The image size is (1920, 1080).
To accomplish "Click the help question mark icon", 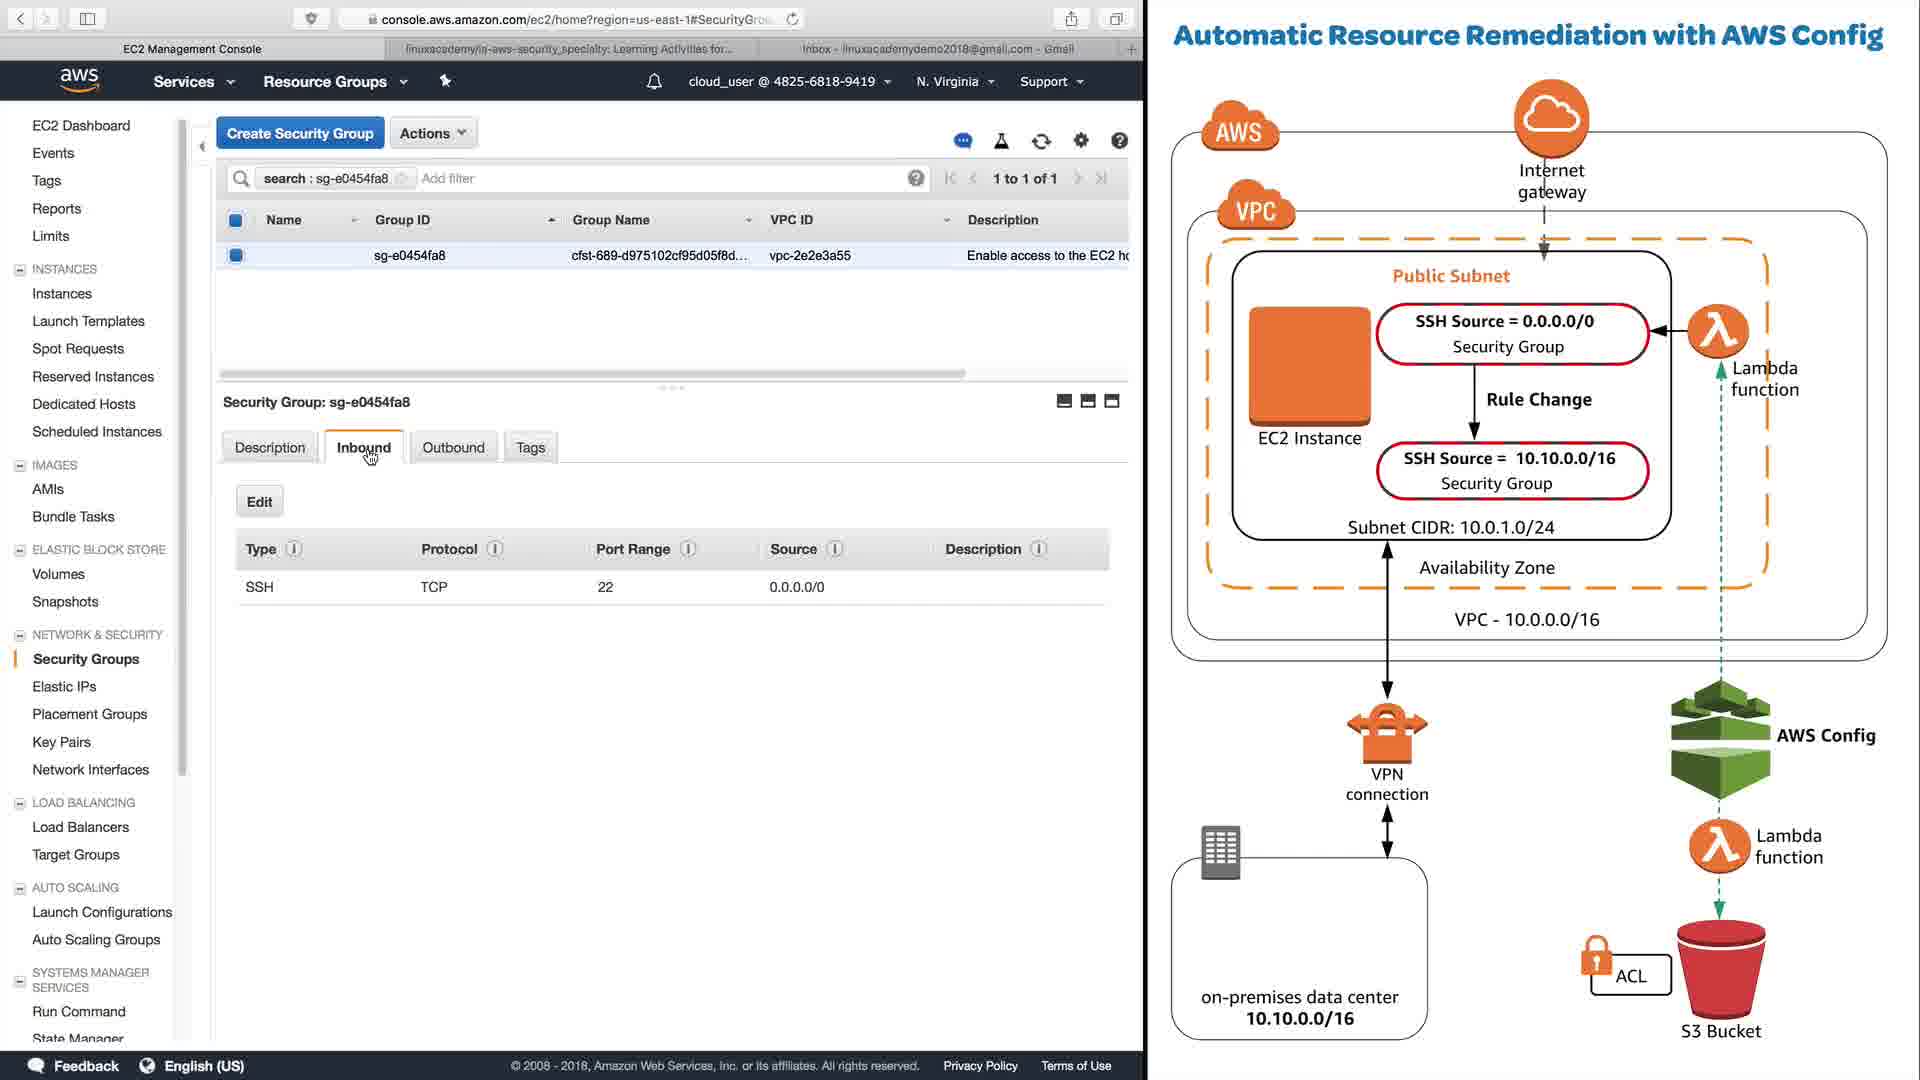I will coord(1119,141).
